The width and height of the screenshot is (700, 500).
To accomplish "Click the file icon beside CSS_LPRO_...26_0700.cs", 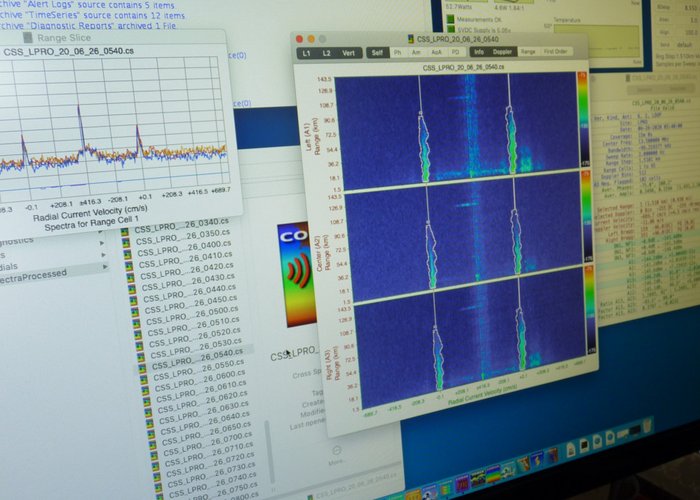I will click(x=154, y=455).
